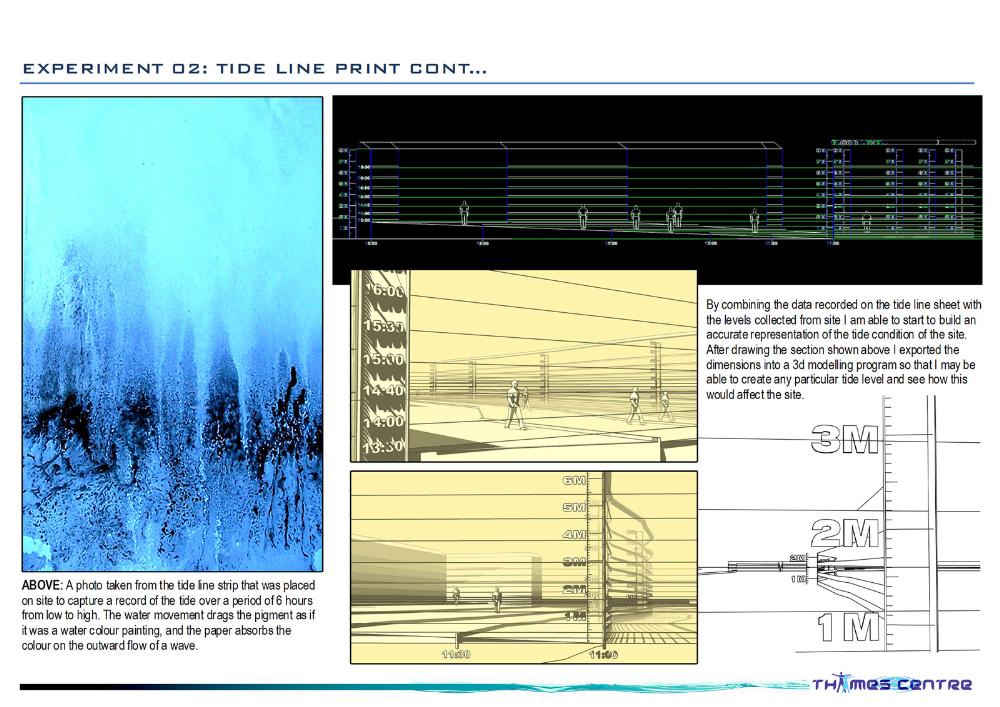Click the "11:00" marker in the lower render
Image resolution: width=1000 pixels, height=707 pixels.
(x=603, y=654)
